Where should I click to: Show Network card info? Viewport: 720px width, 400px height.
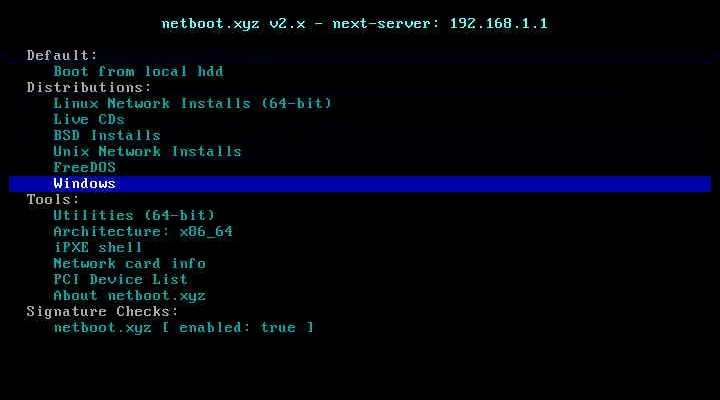point(129,264)
